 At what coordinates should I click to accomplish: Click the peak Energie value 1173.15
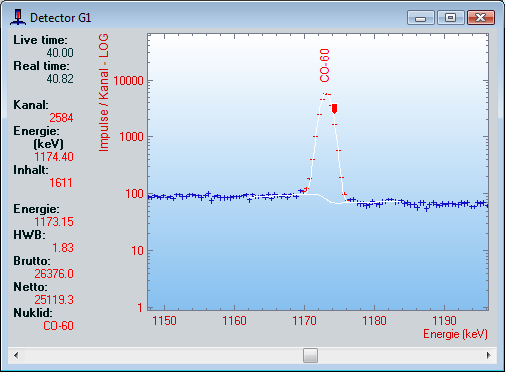[54, 222]
